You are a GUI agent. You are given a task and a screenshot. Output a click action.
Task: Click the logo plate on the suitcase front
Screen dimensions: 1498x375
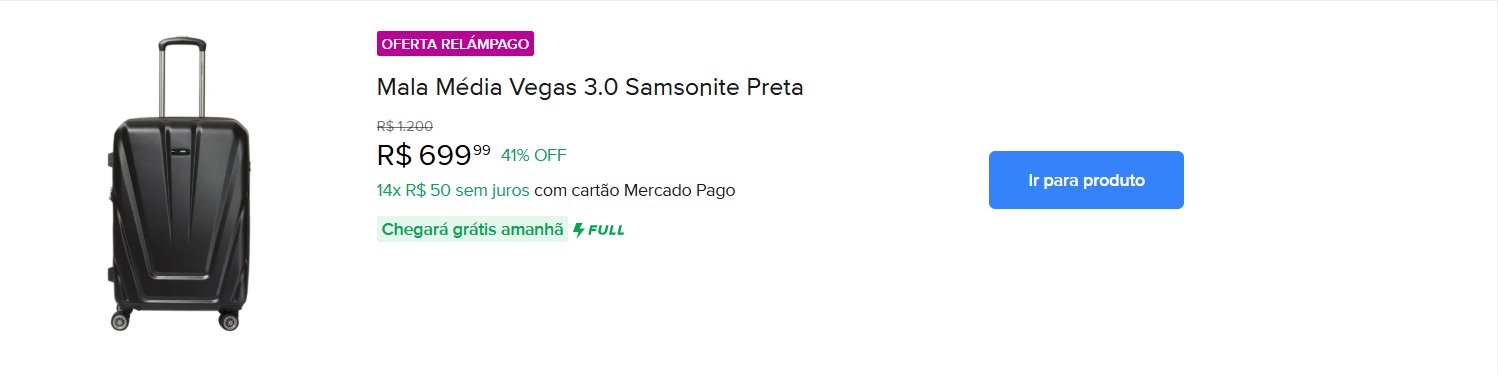click(x=182, y=152)
